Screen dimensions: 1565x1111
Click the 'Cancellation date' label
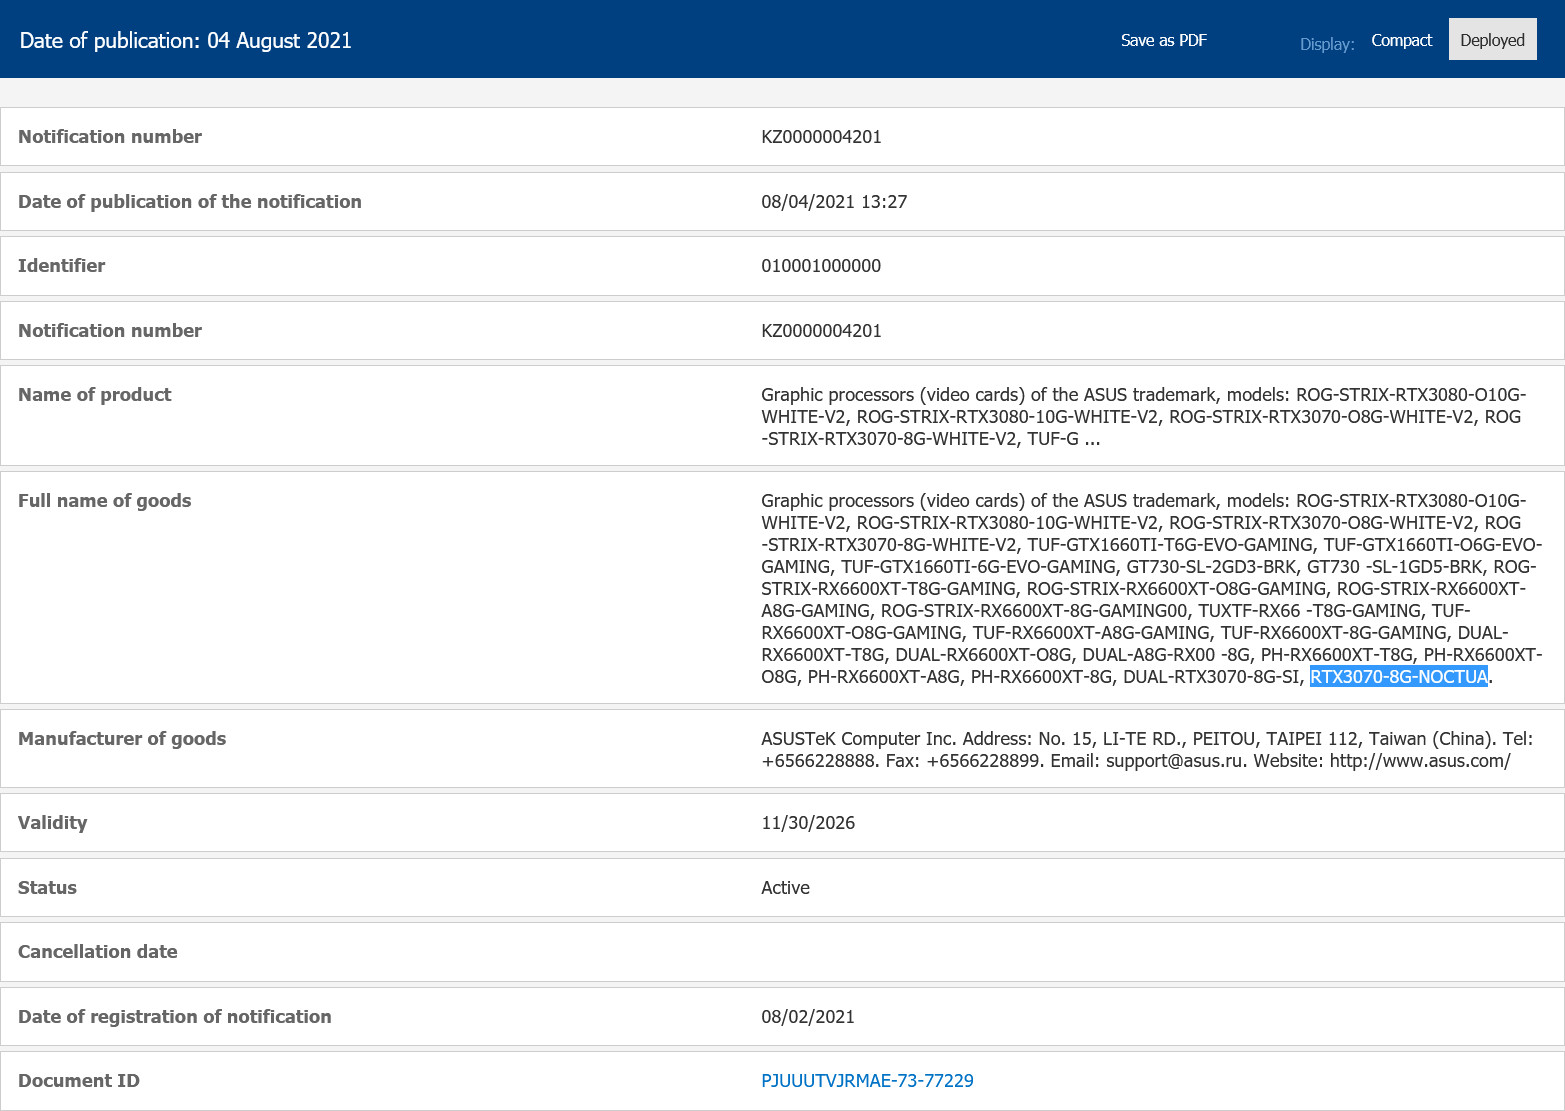pyautogui.click(x=97, y=952)
